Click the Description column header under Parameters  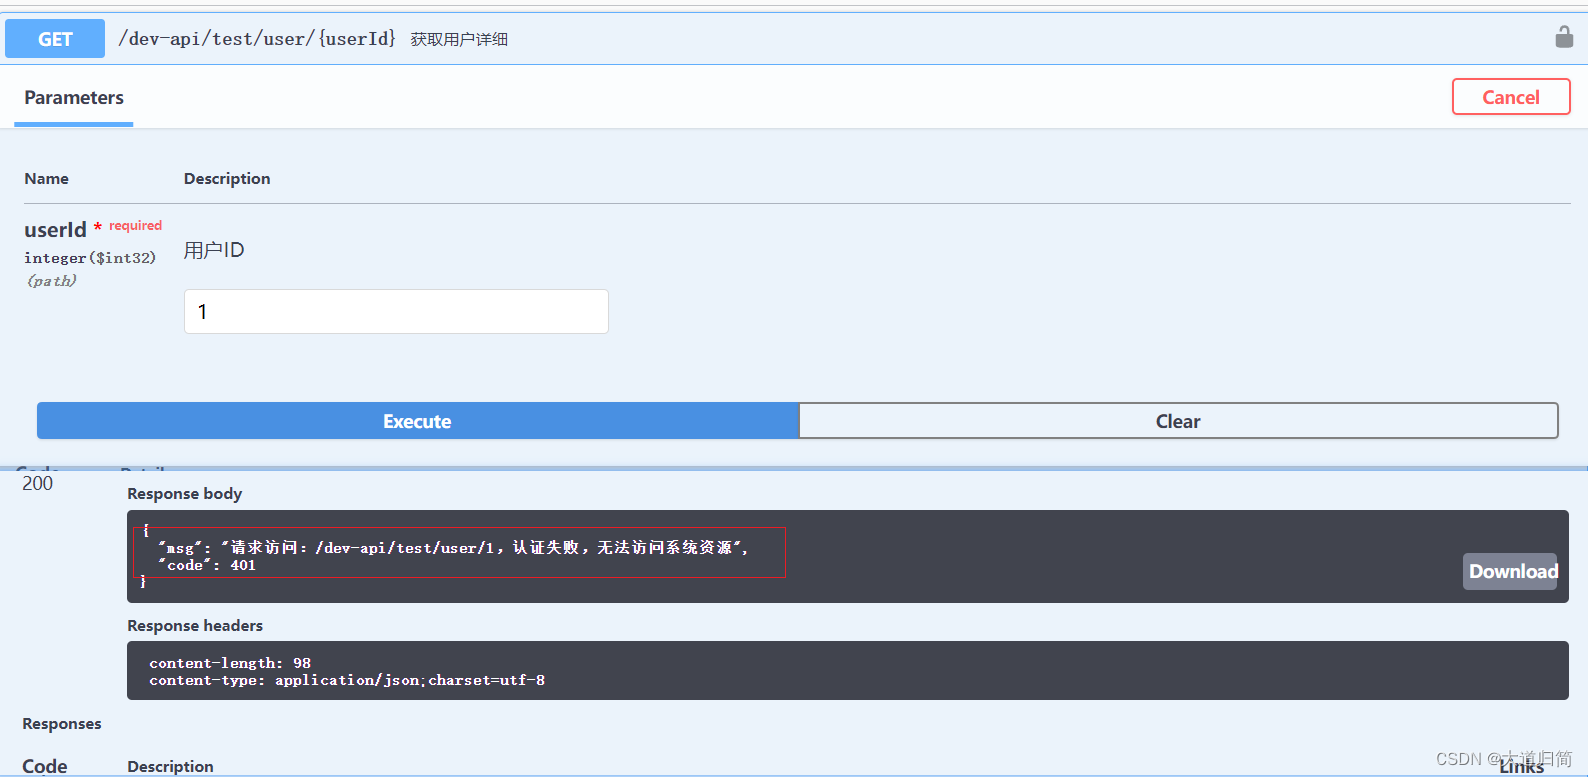(x=227, y=179)
